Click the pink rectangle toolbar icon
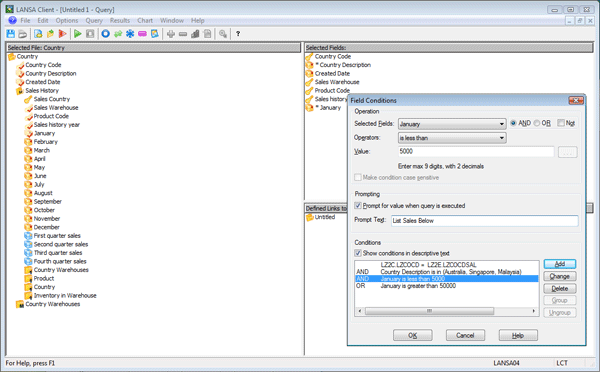Viewport: 600px width, 372px height. [x=142, y=34]
